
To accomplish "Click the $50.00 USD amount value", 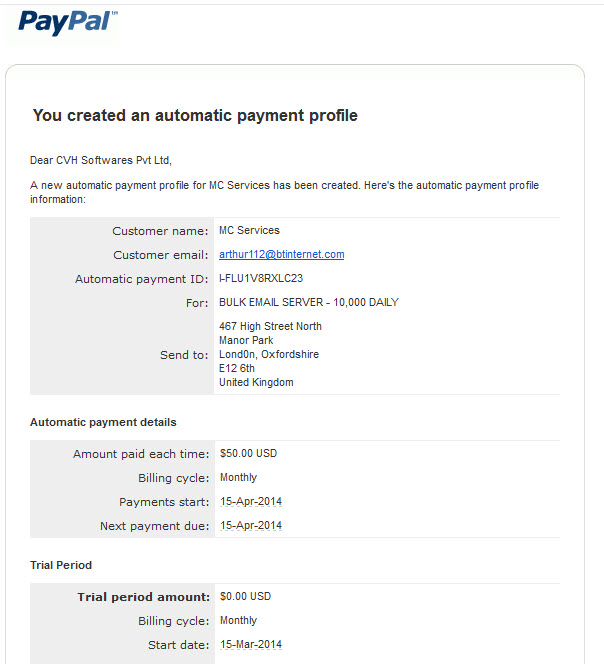I will [249, 454].
